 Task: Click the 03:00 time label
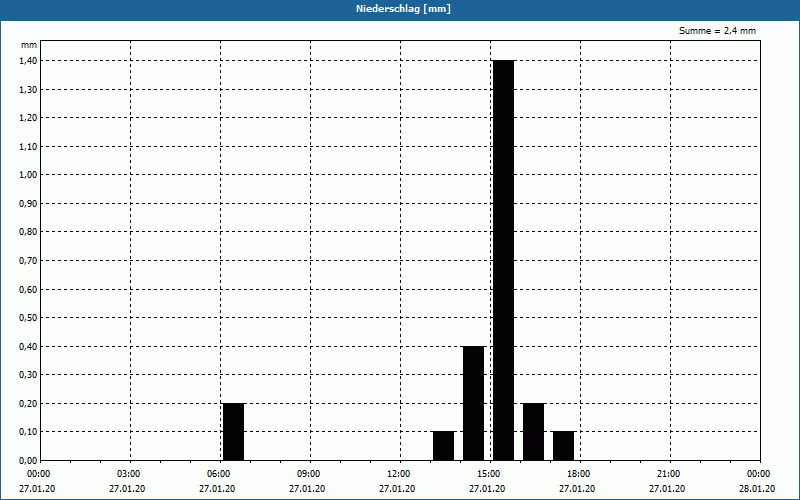coord(130,474)
